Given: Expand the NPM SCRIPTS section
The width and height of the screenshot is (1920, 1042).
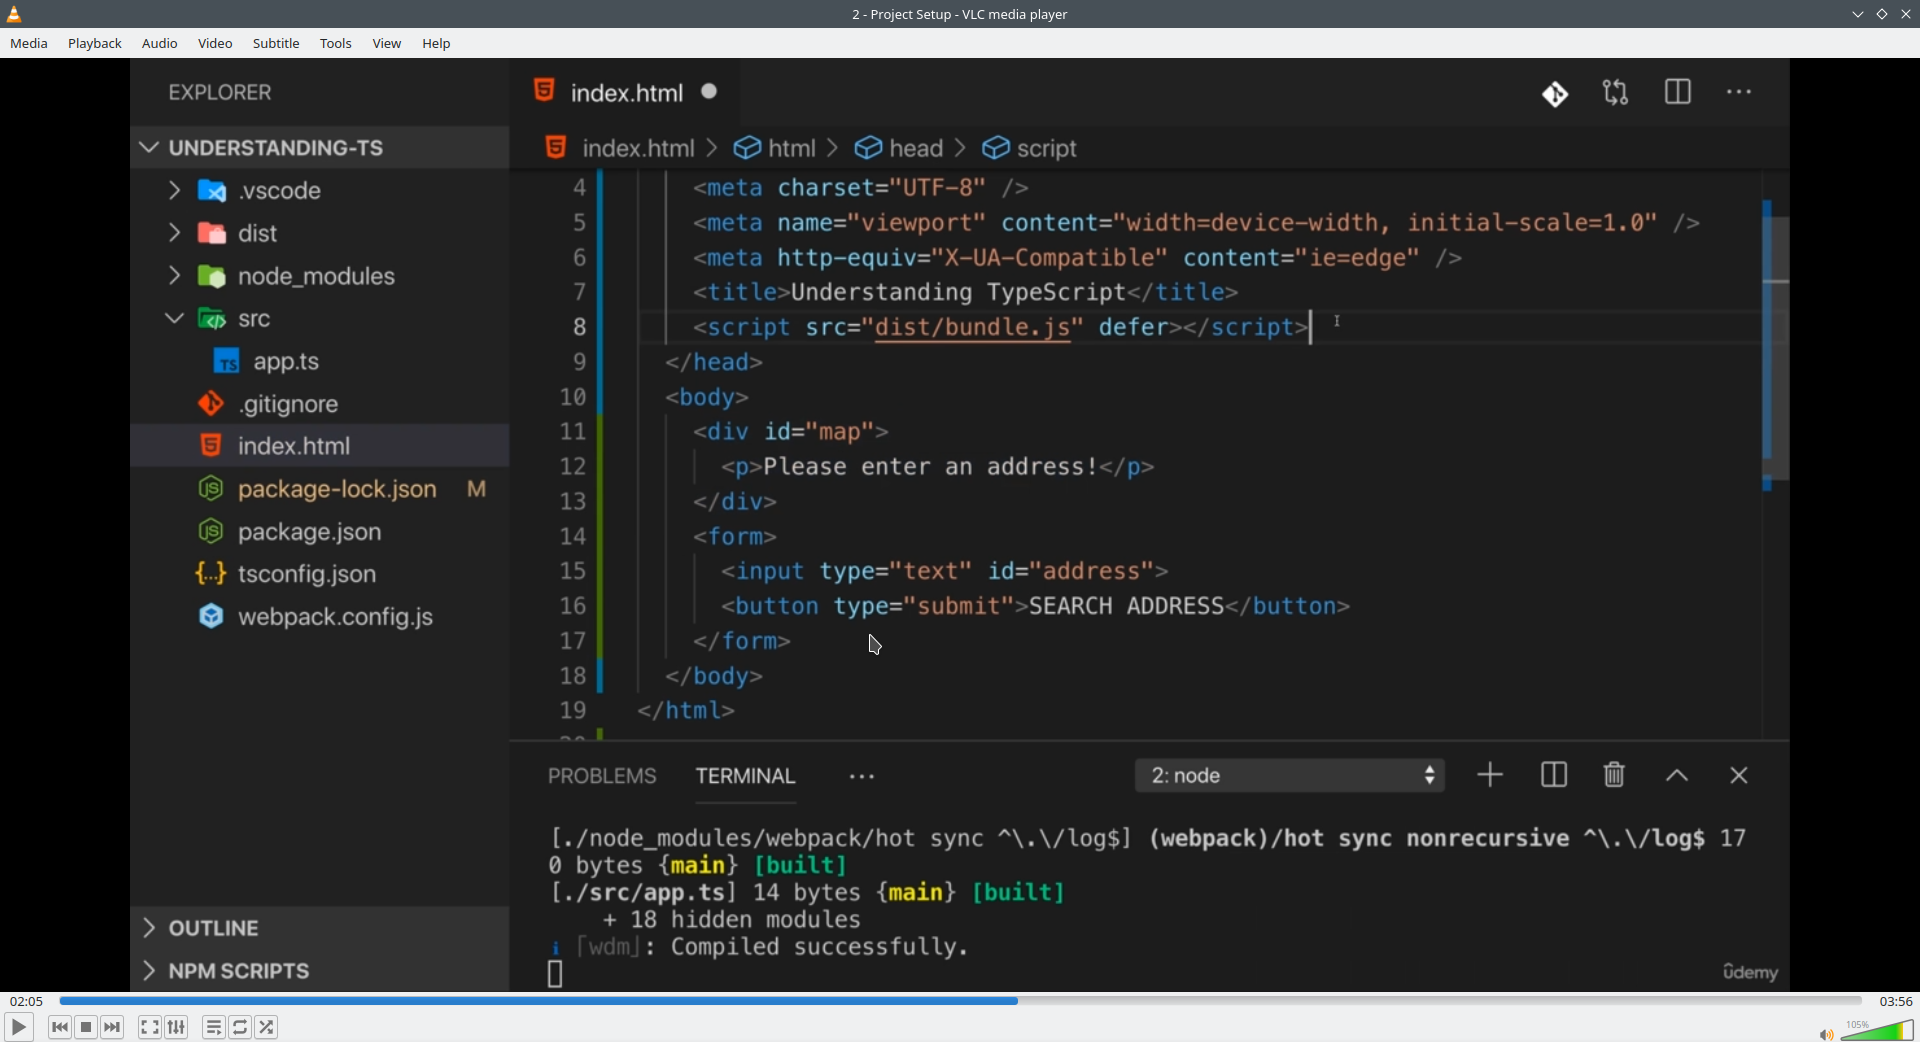Looking at the screenshot, I should coord(320,971).
